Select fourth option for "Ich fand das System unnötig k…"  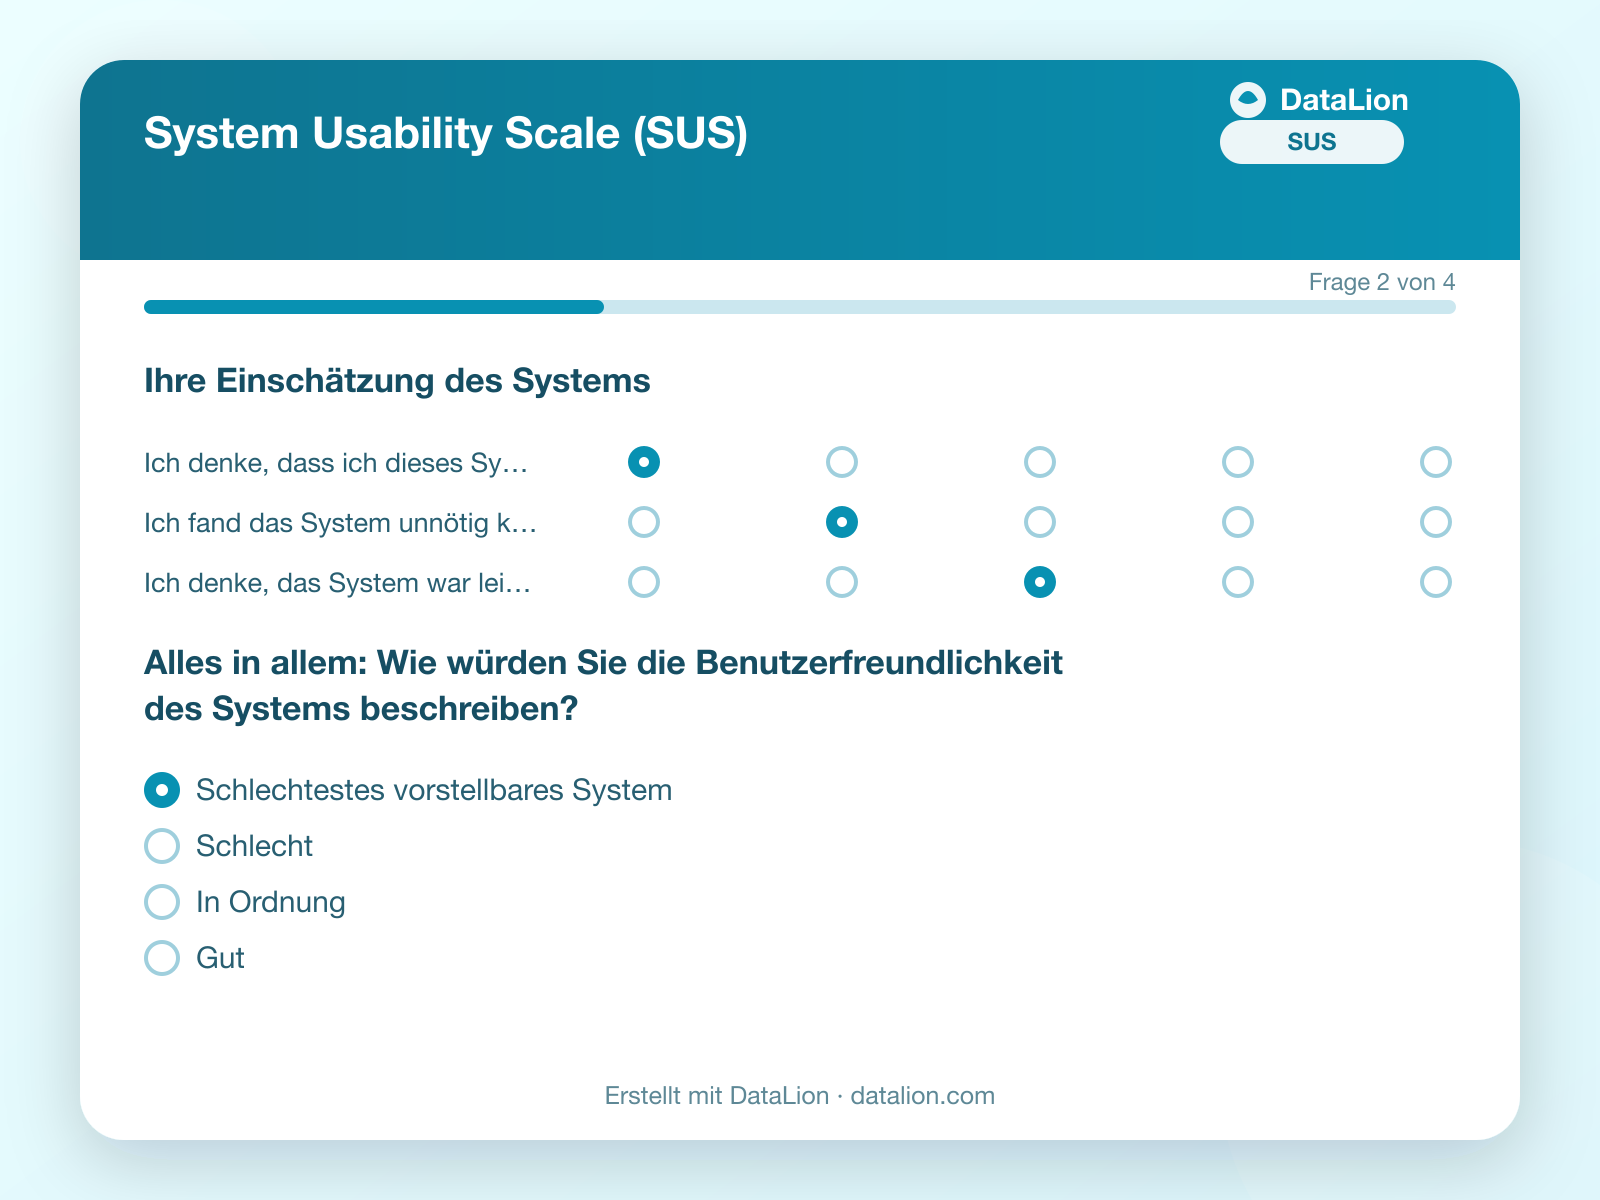(1238, 522)
